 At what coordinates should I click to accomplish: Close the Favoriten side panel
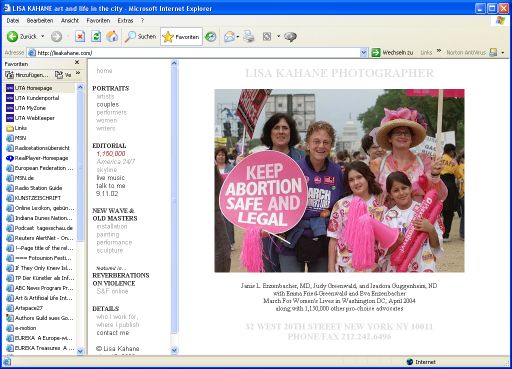pos(77,62)
